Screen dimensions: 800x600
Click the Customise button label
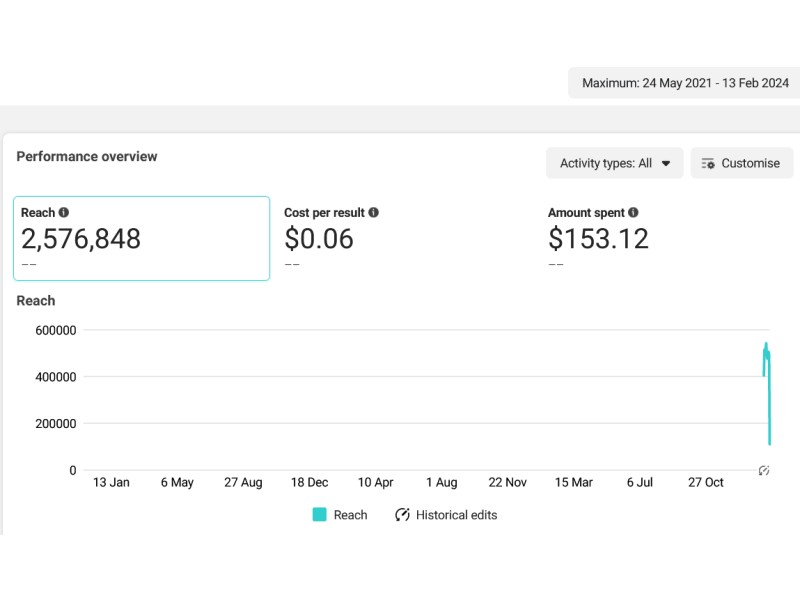(x=750, y=163)
